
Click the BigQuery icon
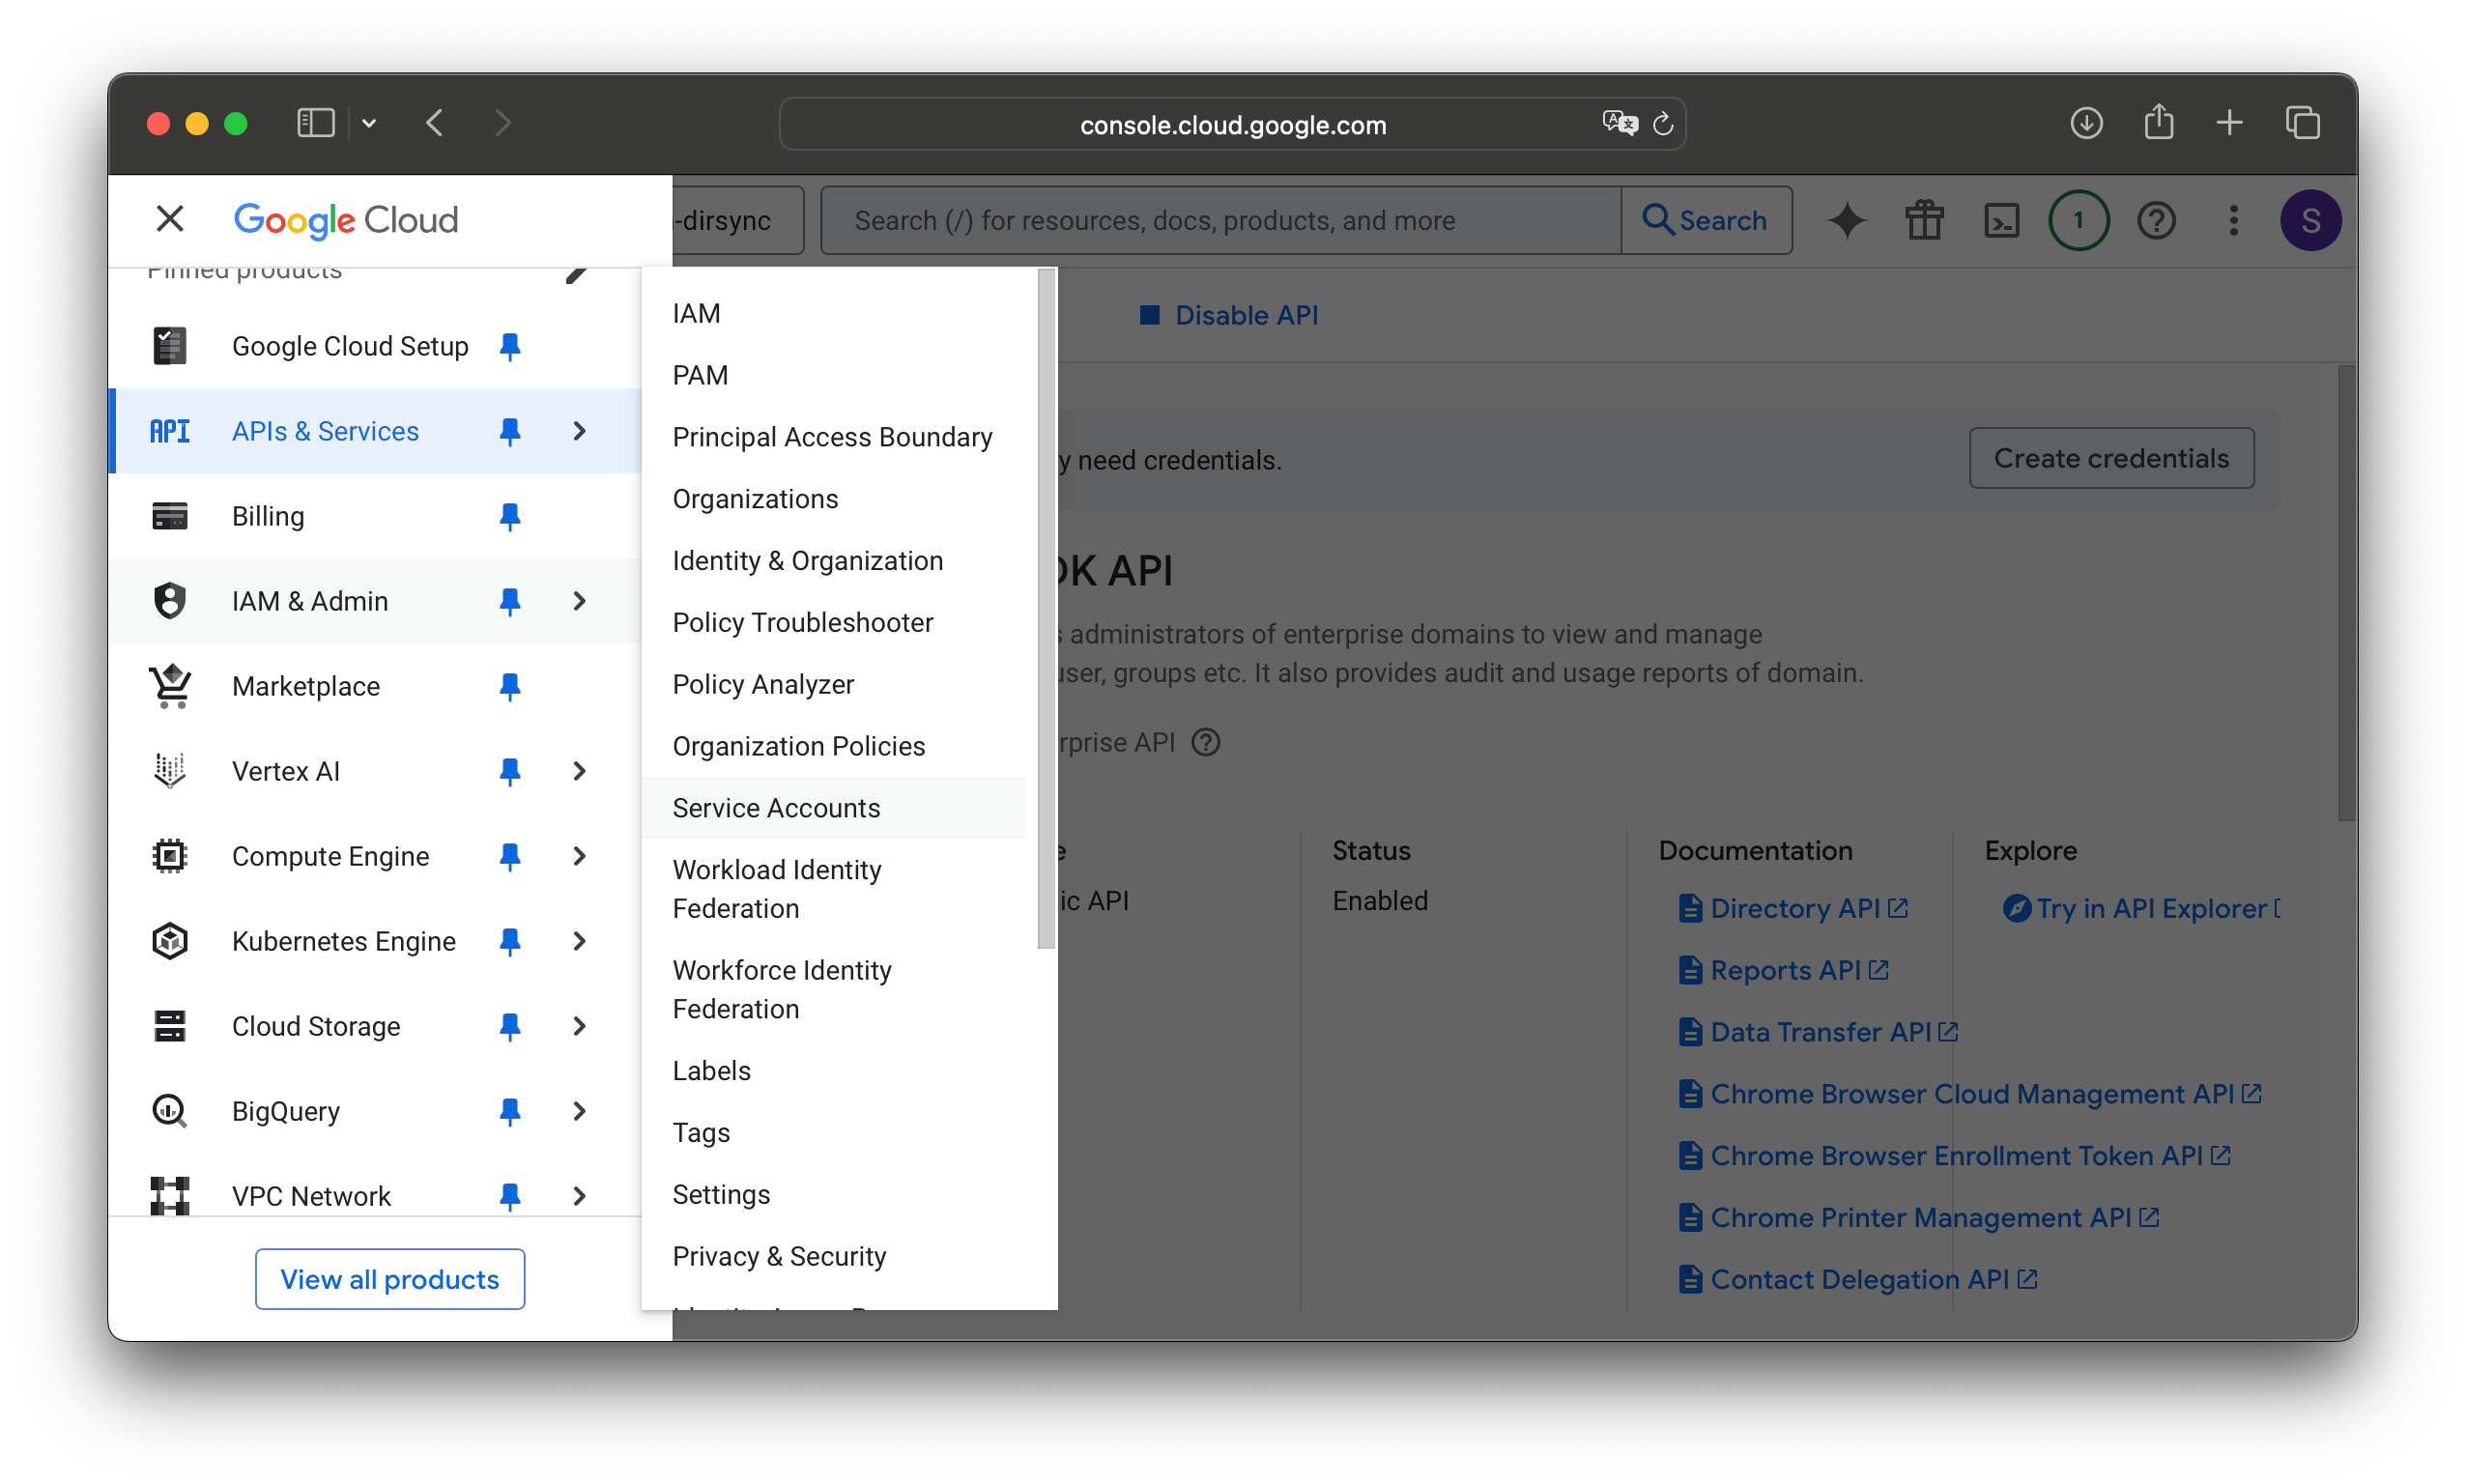(x=169, y=1111)
